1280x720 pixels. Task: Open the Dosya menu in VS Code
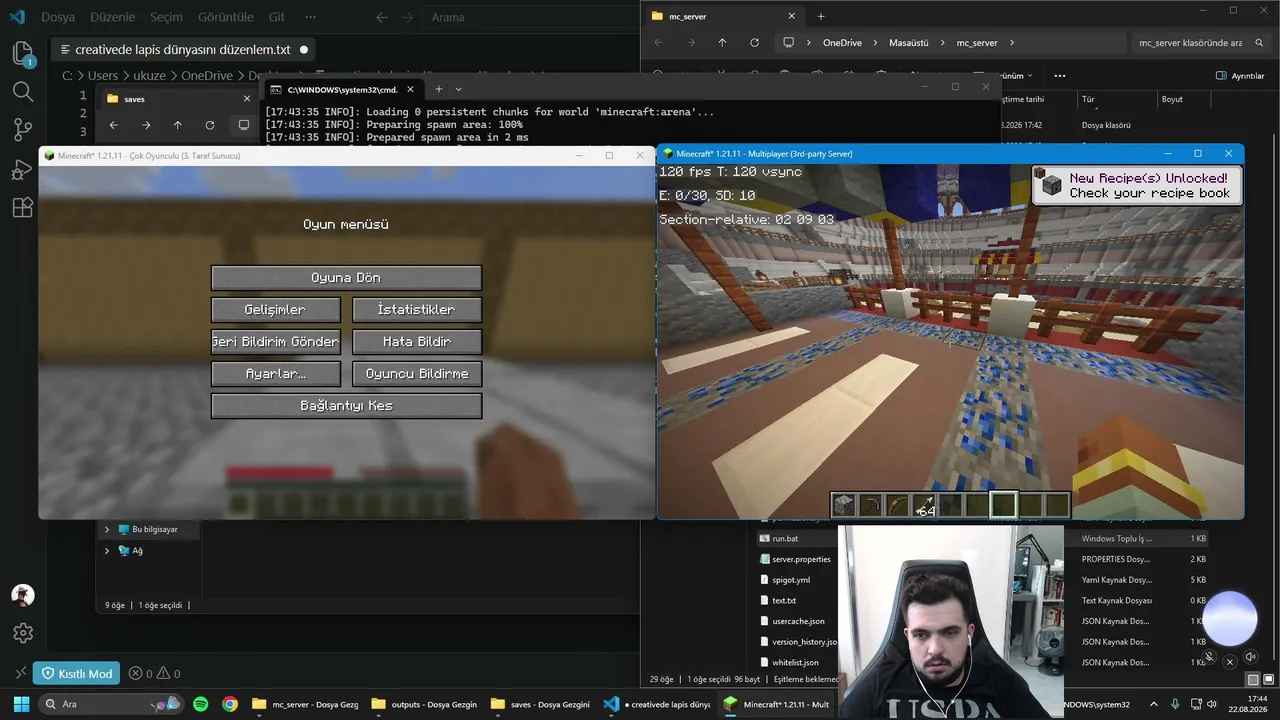58,17
